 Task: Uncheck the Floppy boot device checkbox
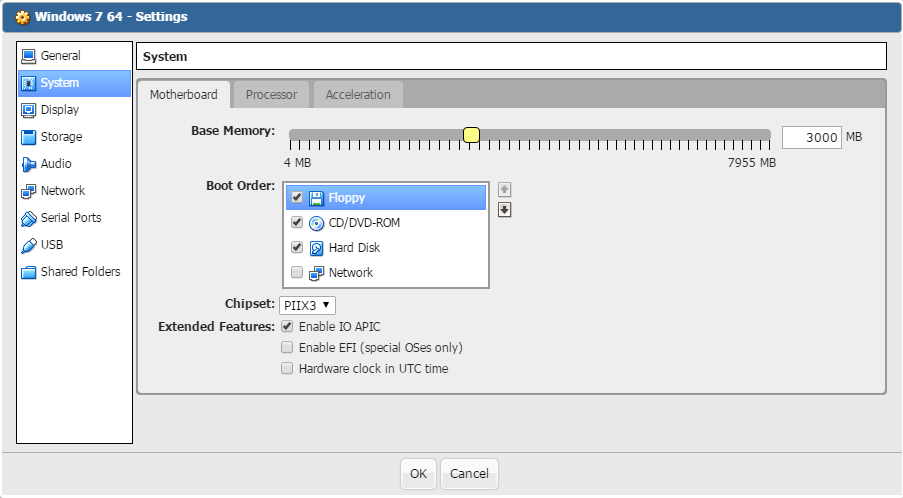(x=297, y=198)
